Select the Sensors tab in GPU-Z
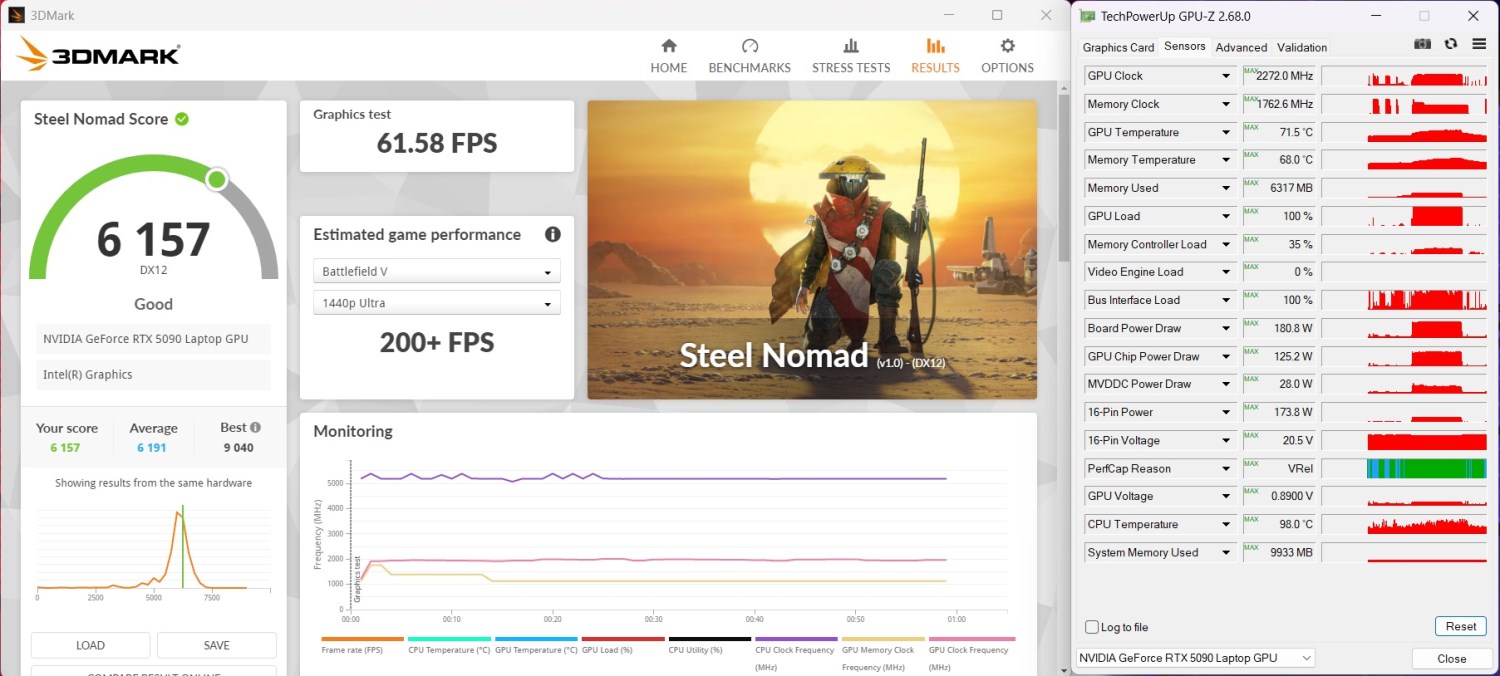Screen dimensions: 1500x676 point(1185,46)
